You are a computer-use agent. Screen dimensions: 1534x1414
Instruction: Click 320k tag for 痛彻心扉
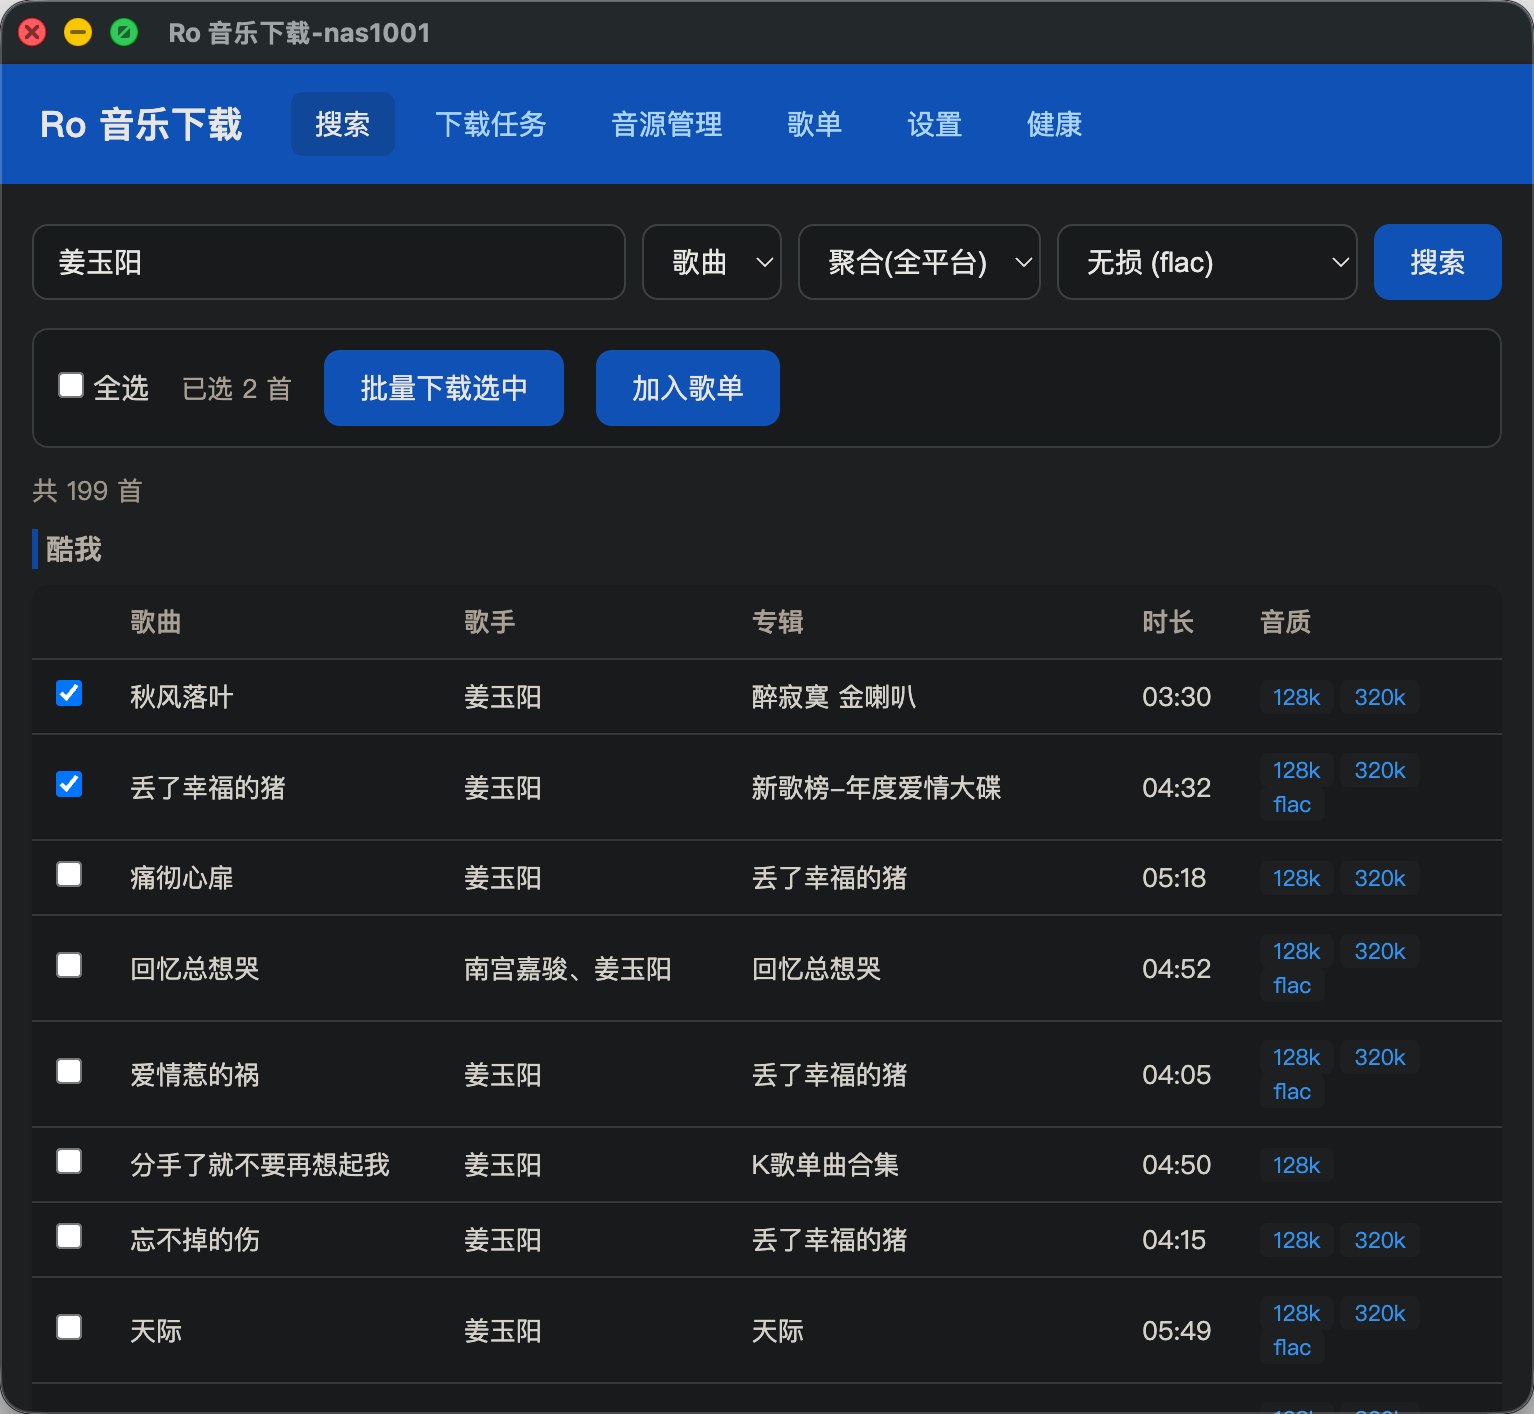click(1380, 878)
